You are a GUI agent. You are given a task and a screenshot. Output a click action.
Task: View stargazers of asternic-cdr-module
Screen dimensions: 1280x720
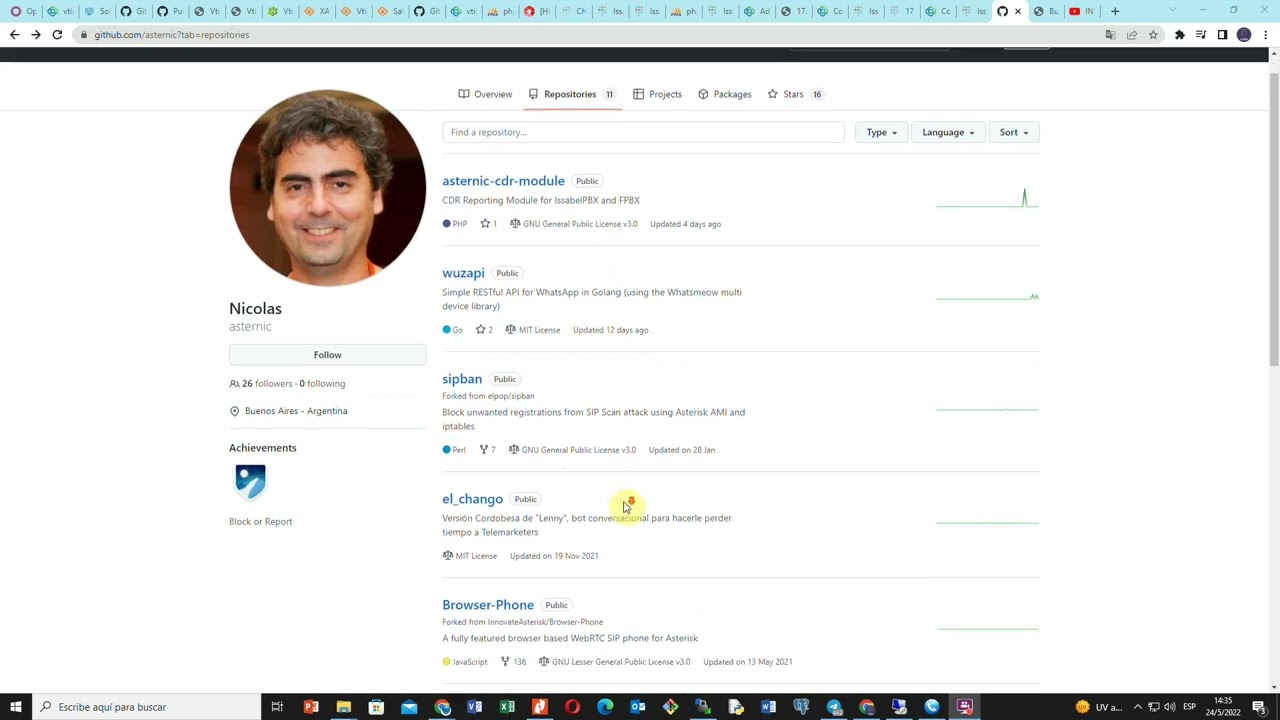pos(488,224)
